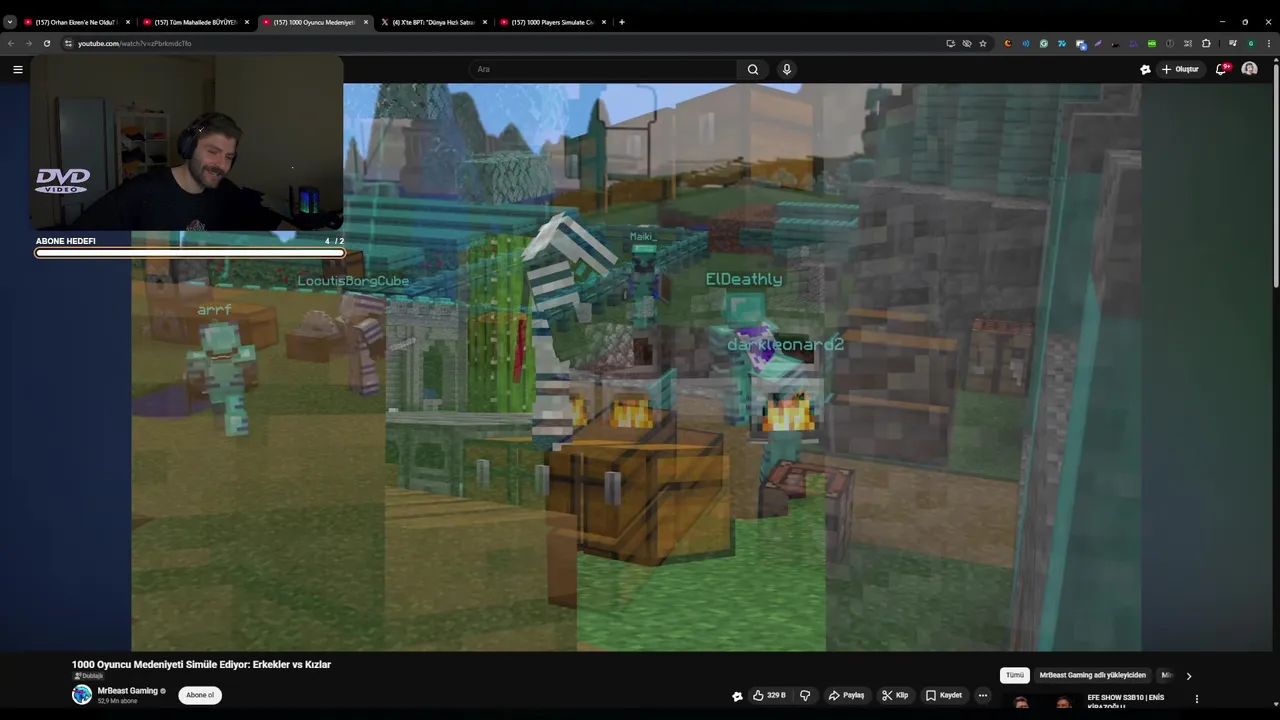Click the MrBeast Gaming channel avatar
This screenshot has height=720, width=1280.
[82, 695]
